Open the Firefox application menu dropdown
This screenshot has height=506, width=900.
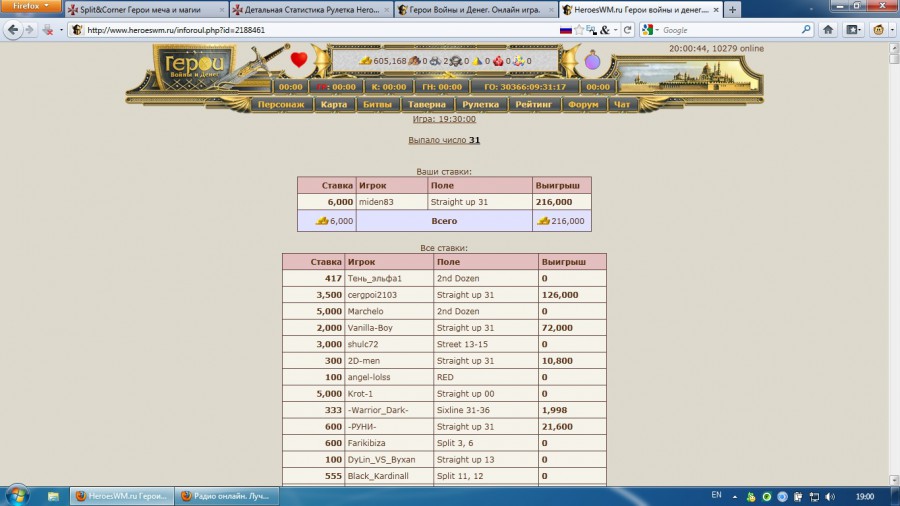click(x=31, y=7)
